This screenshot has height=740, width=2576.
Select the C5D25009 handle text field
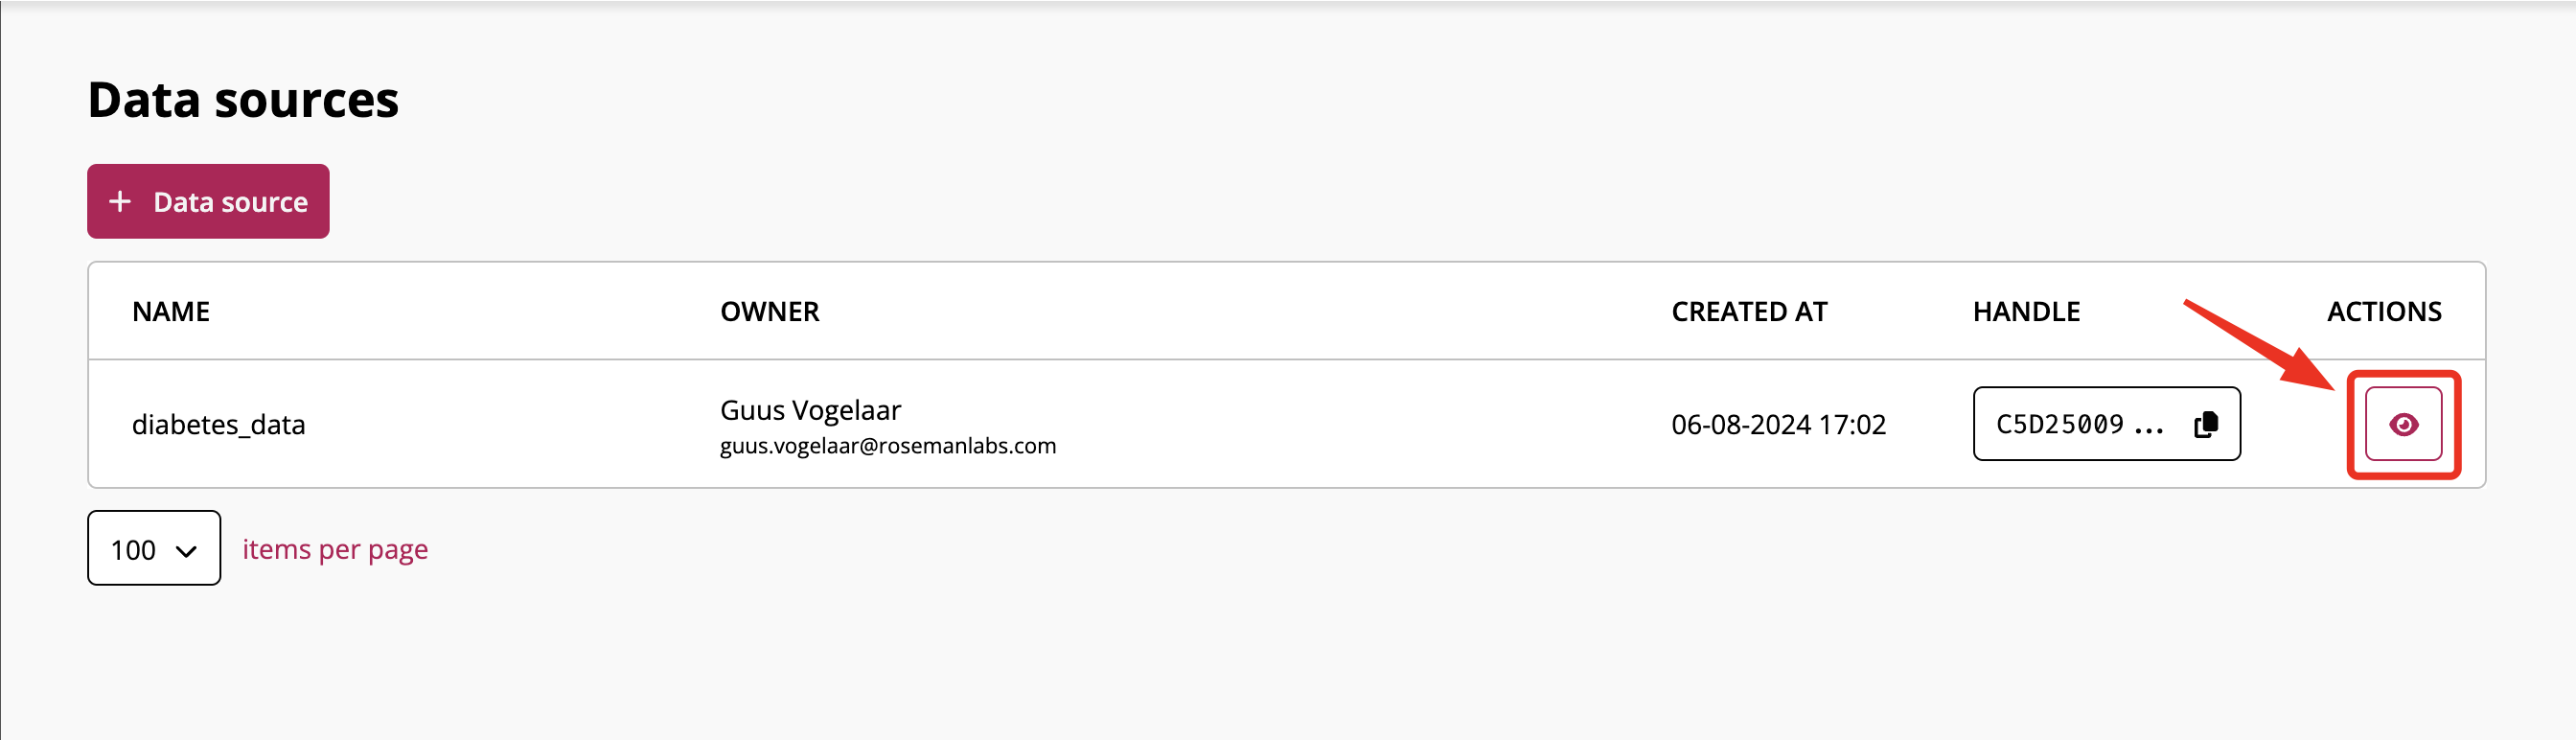(2106, 424)
